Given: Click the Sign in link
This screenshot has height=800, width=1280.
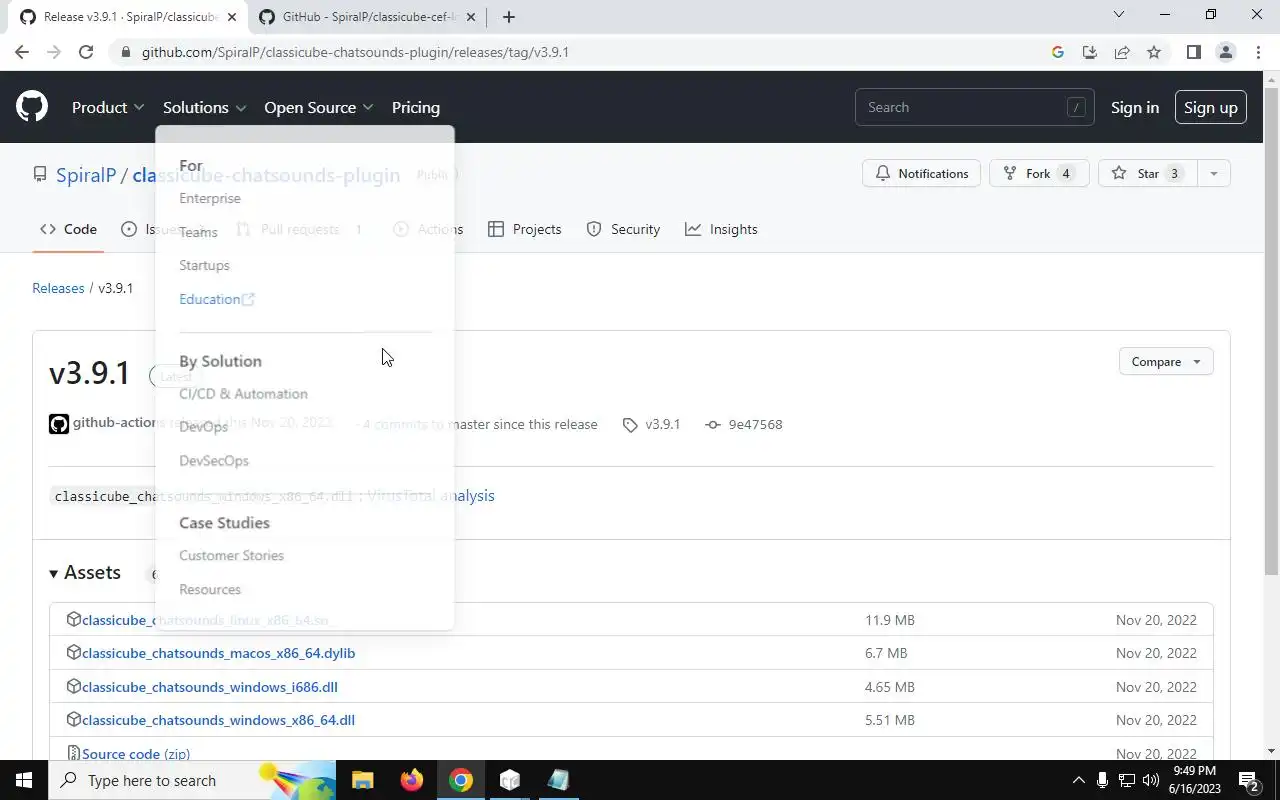Looking at the screenshot, I should pyautogui.click(x=1135, y=107).
